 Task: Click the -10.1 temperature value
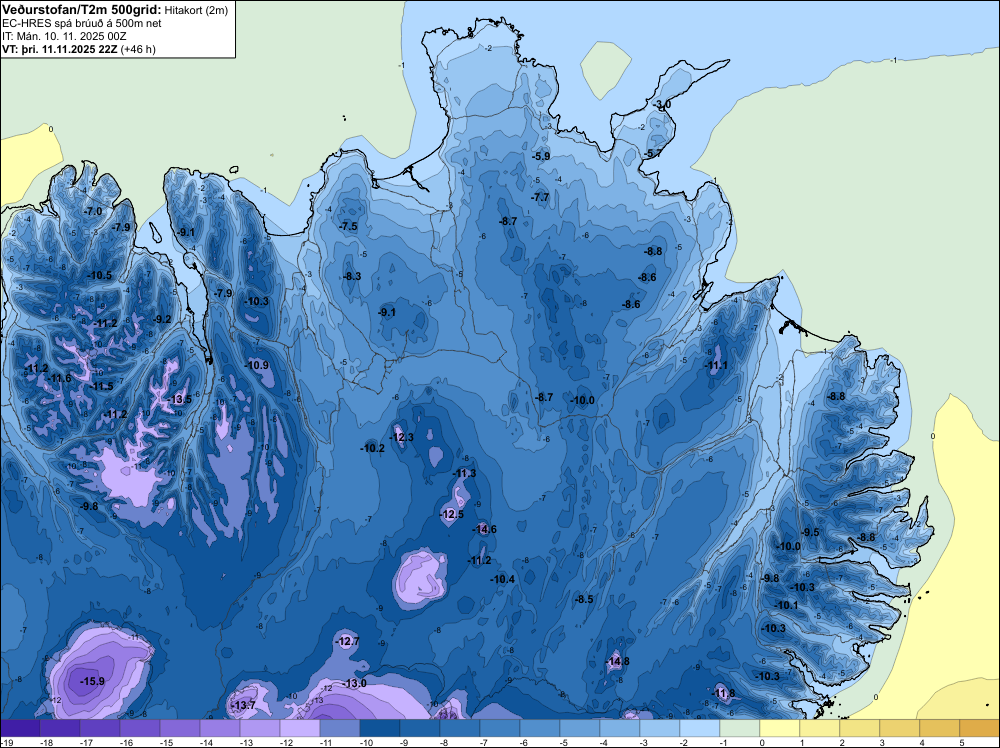[x=786, y=605]
